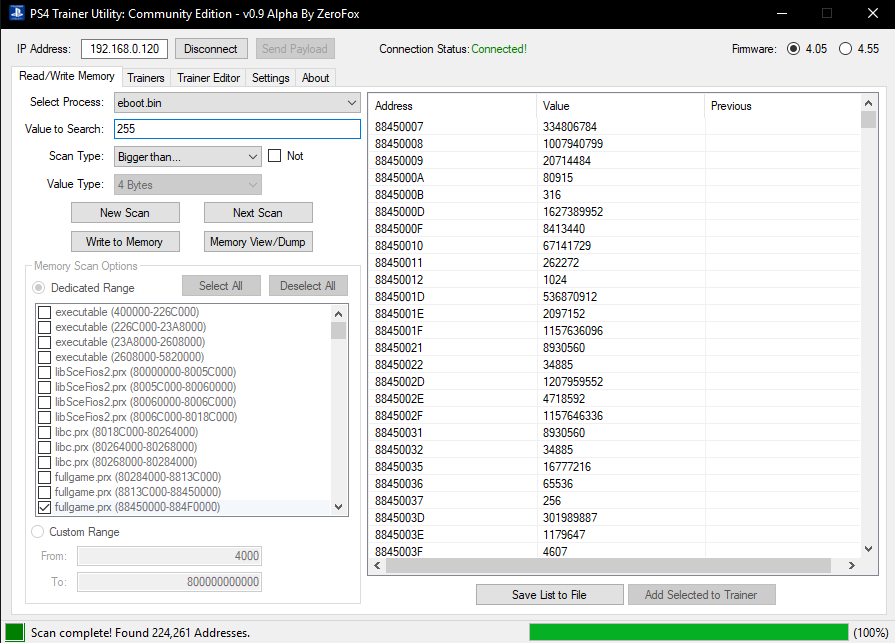895x643 pixels.
Task: Click libSceFios2.prx (8005C000-80060000) label
Action: (x=146, y=387)
